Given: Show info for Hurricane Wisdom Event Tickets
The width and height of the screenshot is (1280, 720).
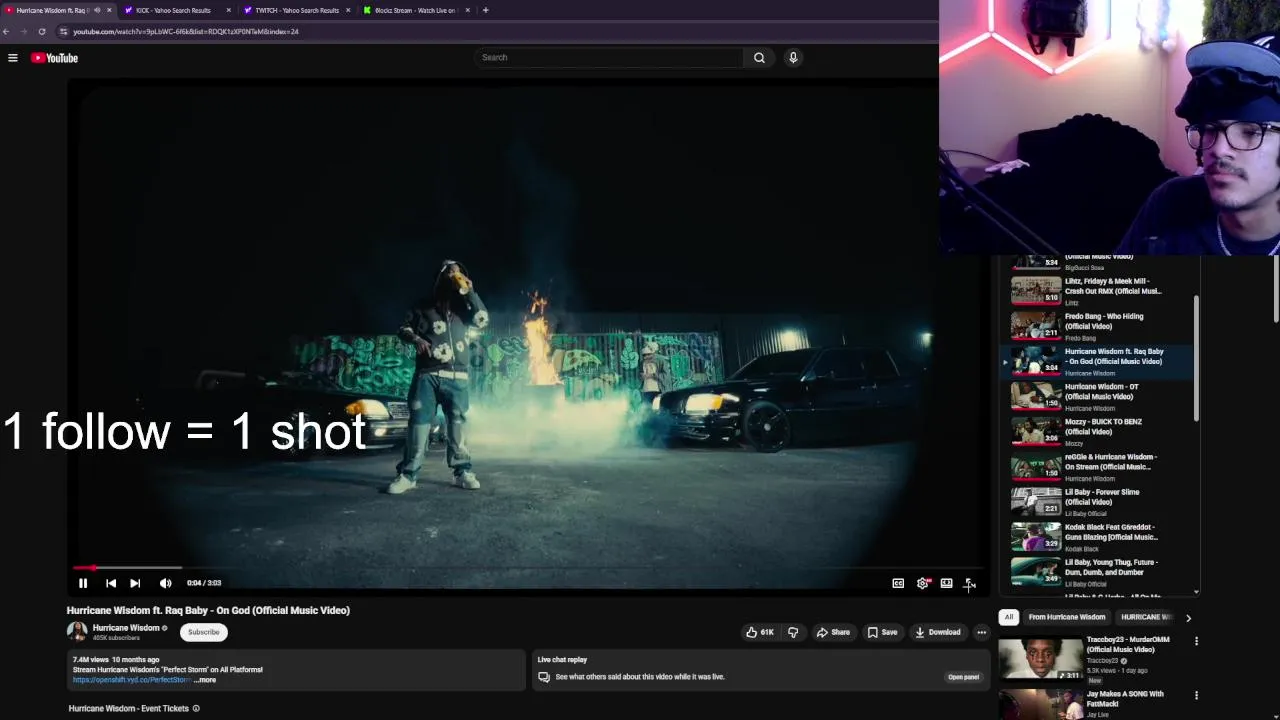Looking at the screenshot, I should tap(196, 709).
